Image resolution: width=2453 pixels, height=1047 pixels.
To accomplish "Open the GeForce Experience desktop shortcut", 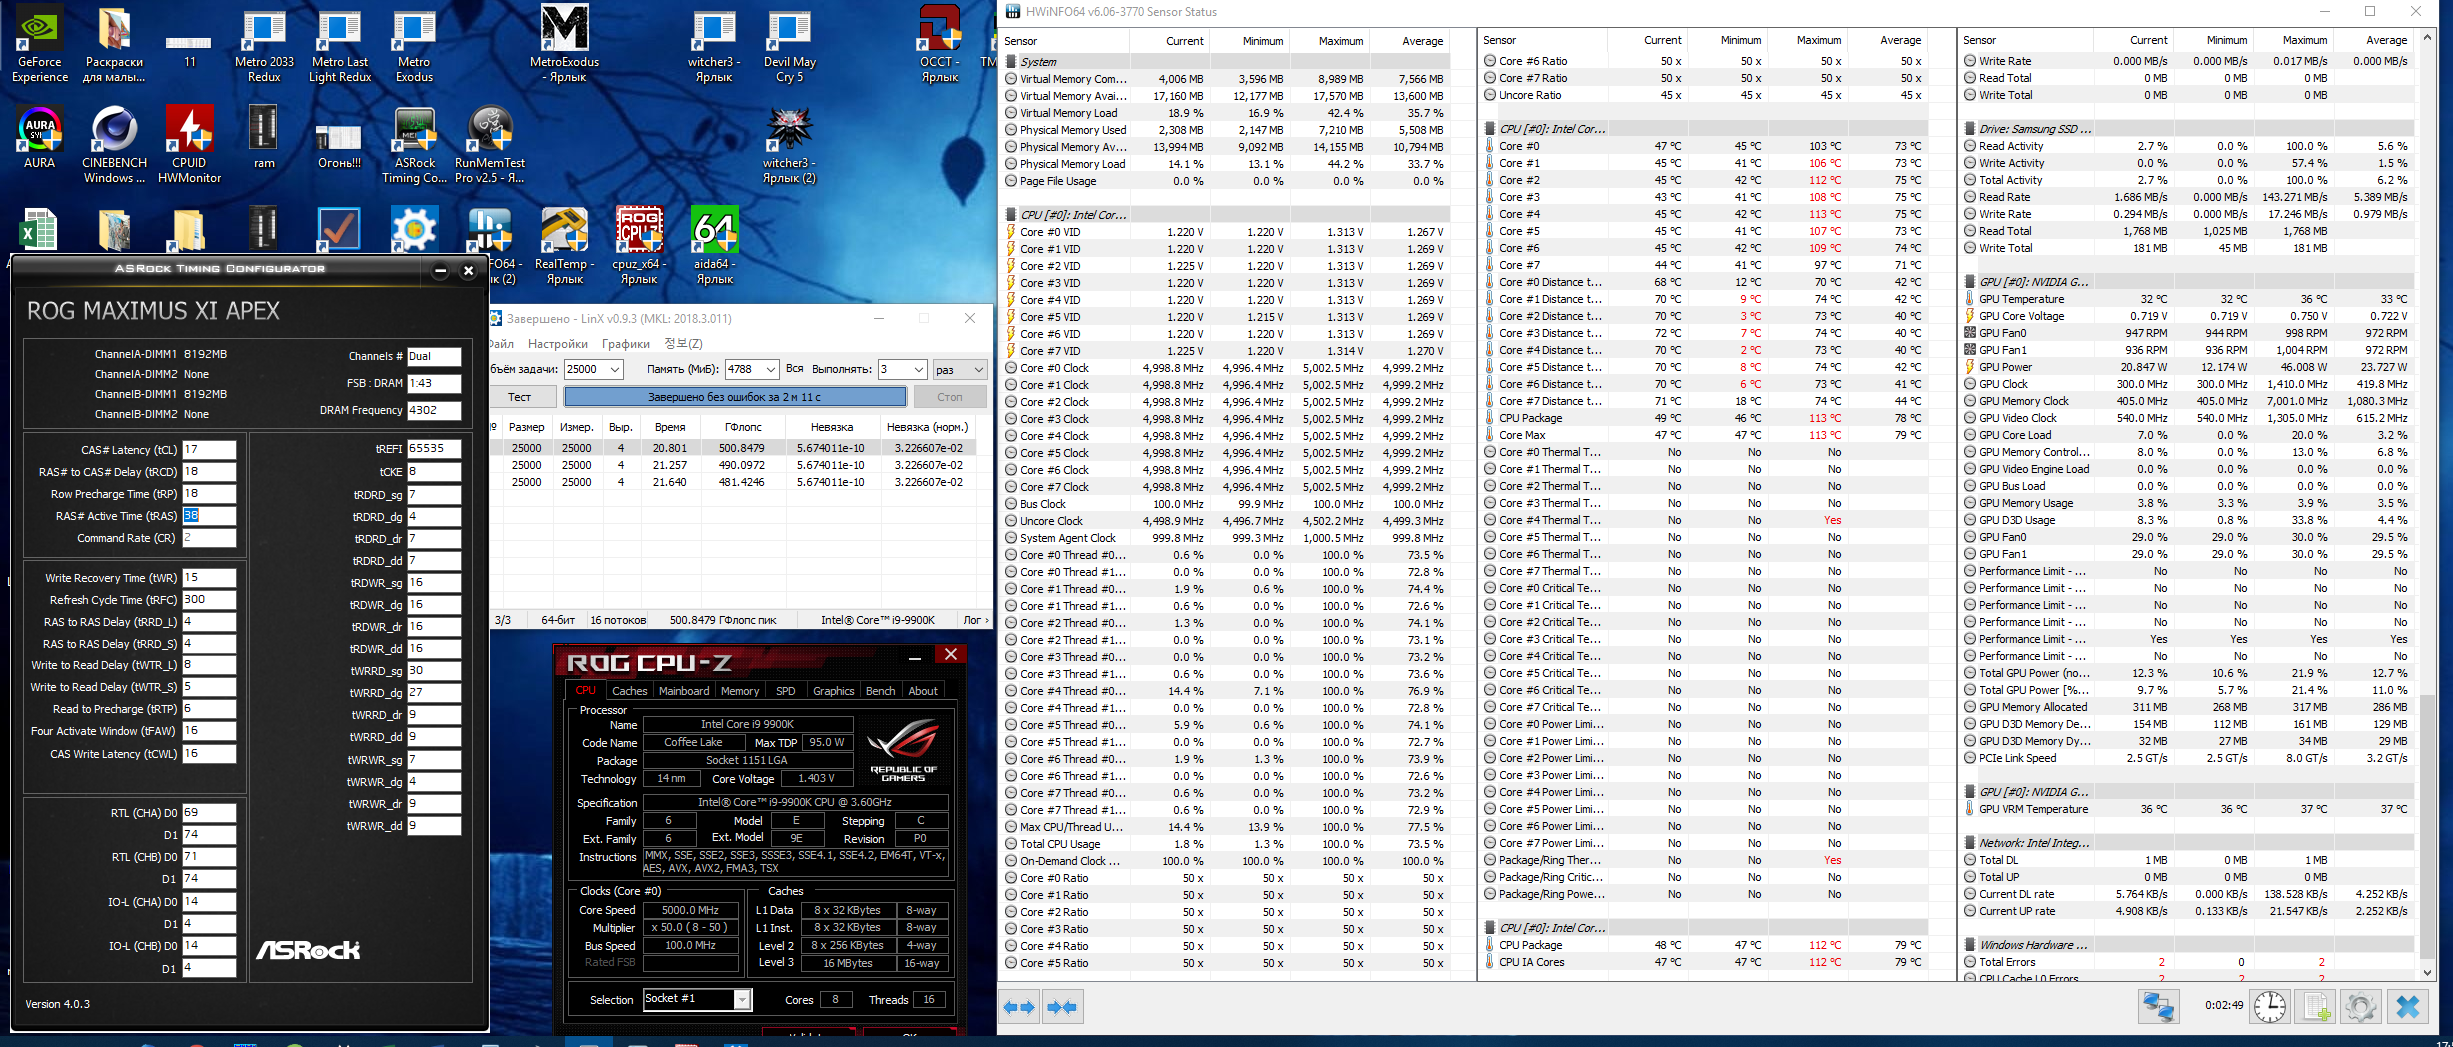I will coord(40,45).
